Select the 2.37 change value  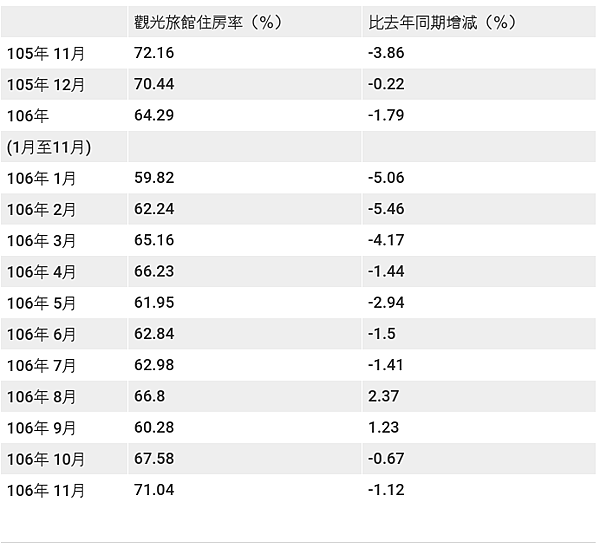[x=384, y=396]
